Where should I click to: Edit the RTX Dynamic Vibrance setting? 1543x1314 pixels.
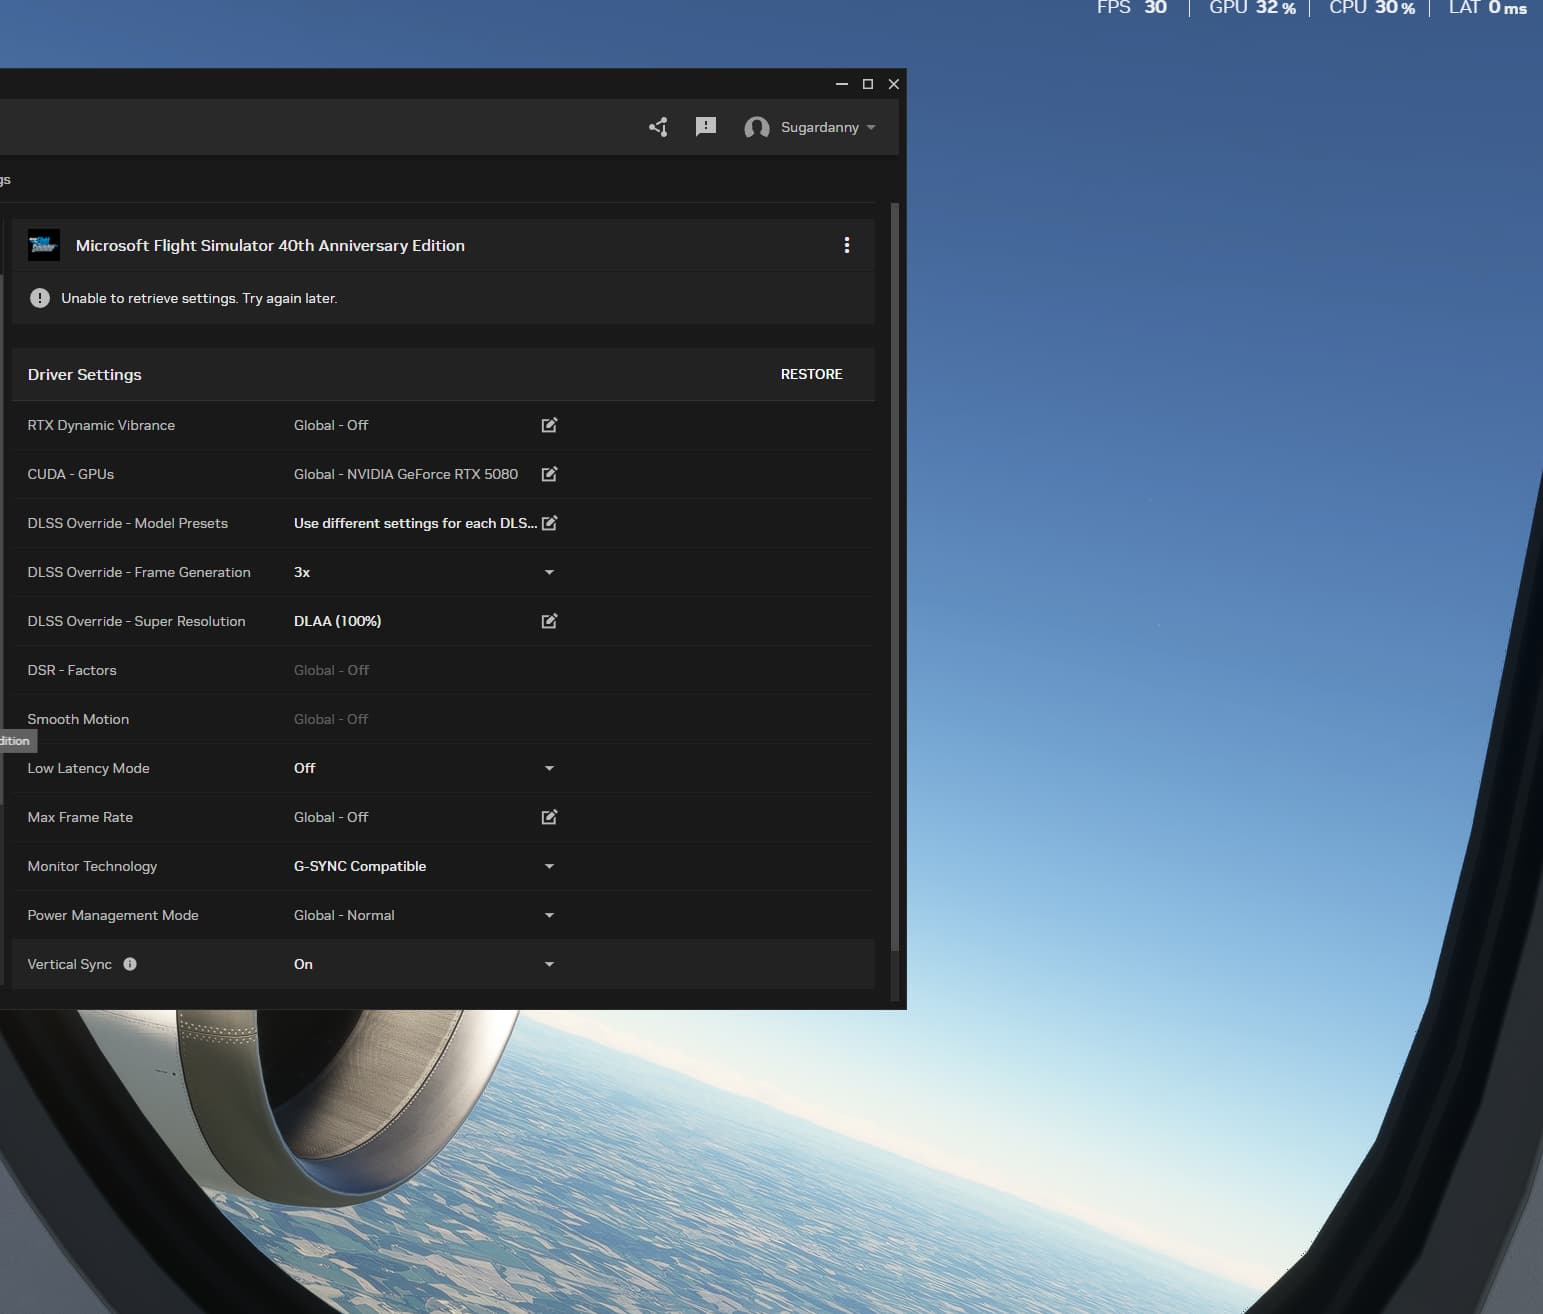coord(549,425)
